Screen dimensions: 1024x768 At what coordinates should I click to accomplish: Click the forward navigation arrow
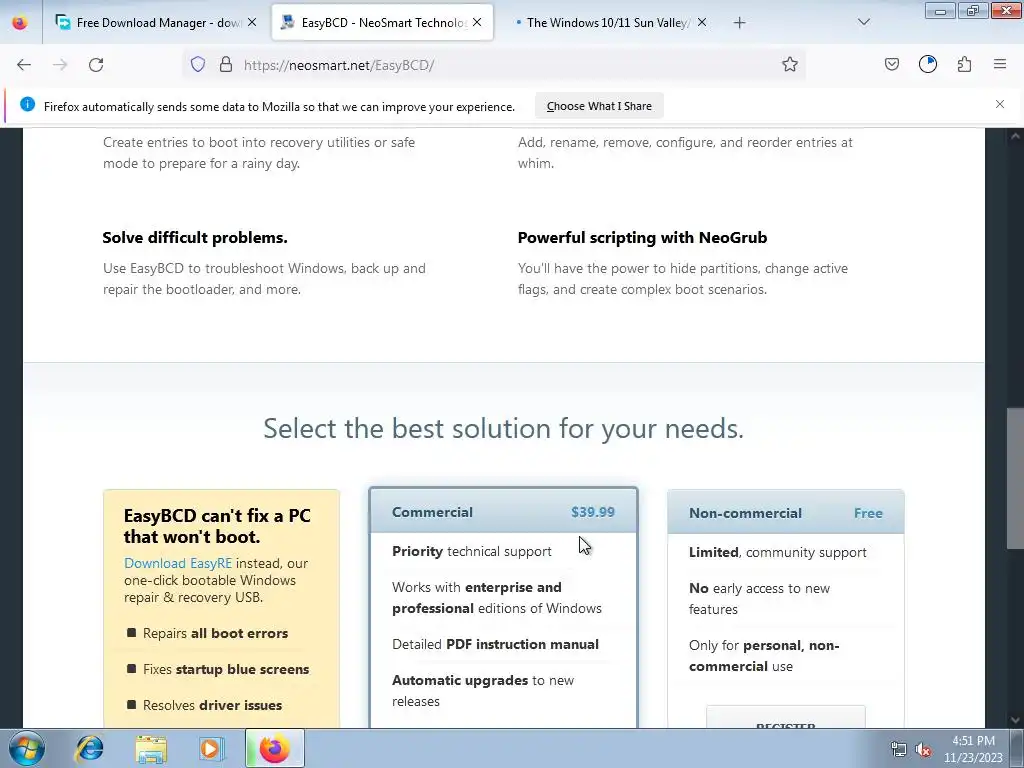tap(60, 65)
